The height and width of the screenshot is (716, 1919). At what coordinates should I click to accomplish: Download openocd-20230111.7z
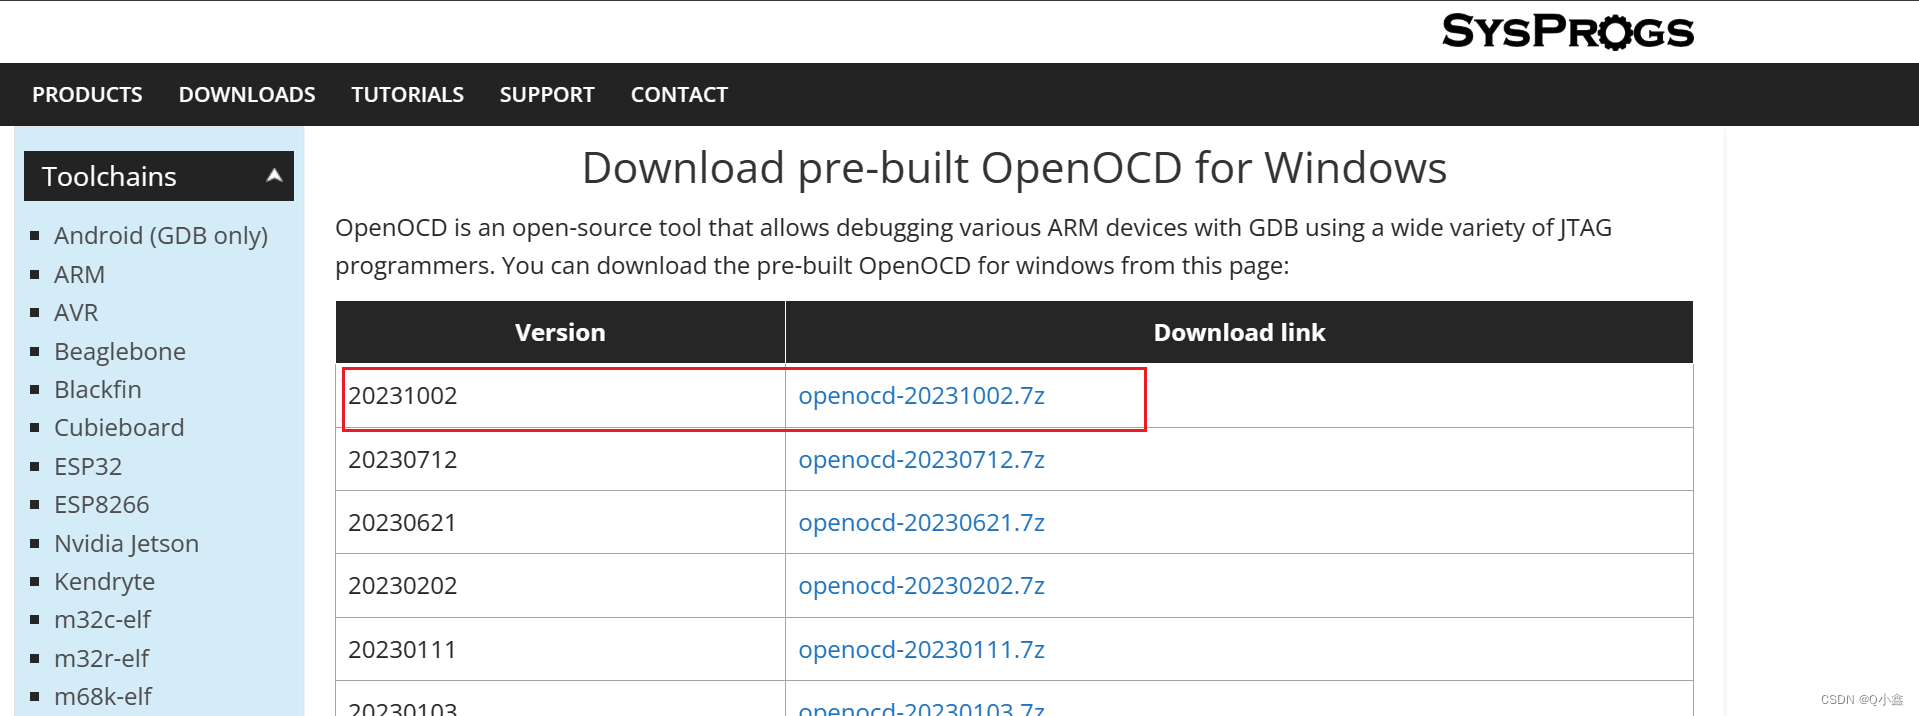point(921,649)
